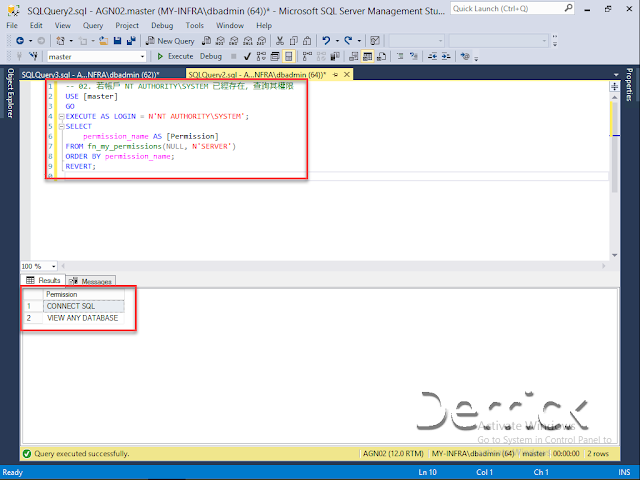Click the Undo arrow icon
This screenshot has width=640, height=480.
coord(326,41)
